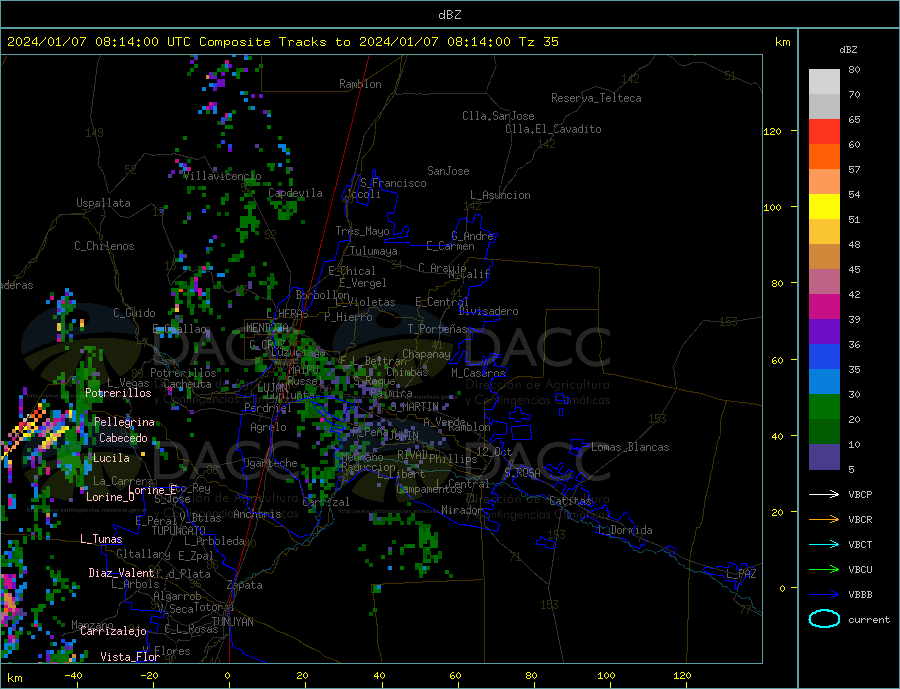Click the Uspallata map label

click(x=103, y=203)
